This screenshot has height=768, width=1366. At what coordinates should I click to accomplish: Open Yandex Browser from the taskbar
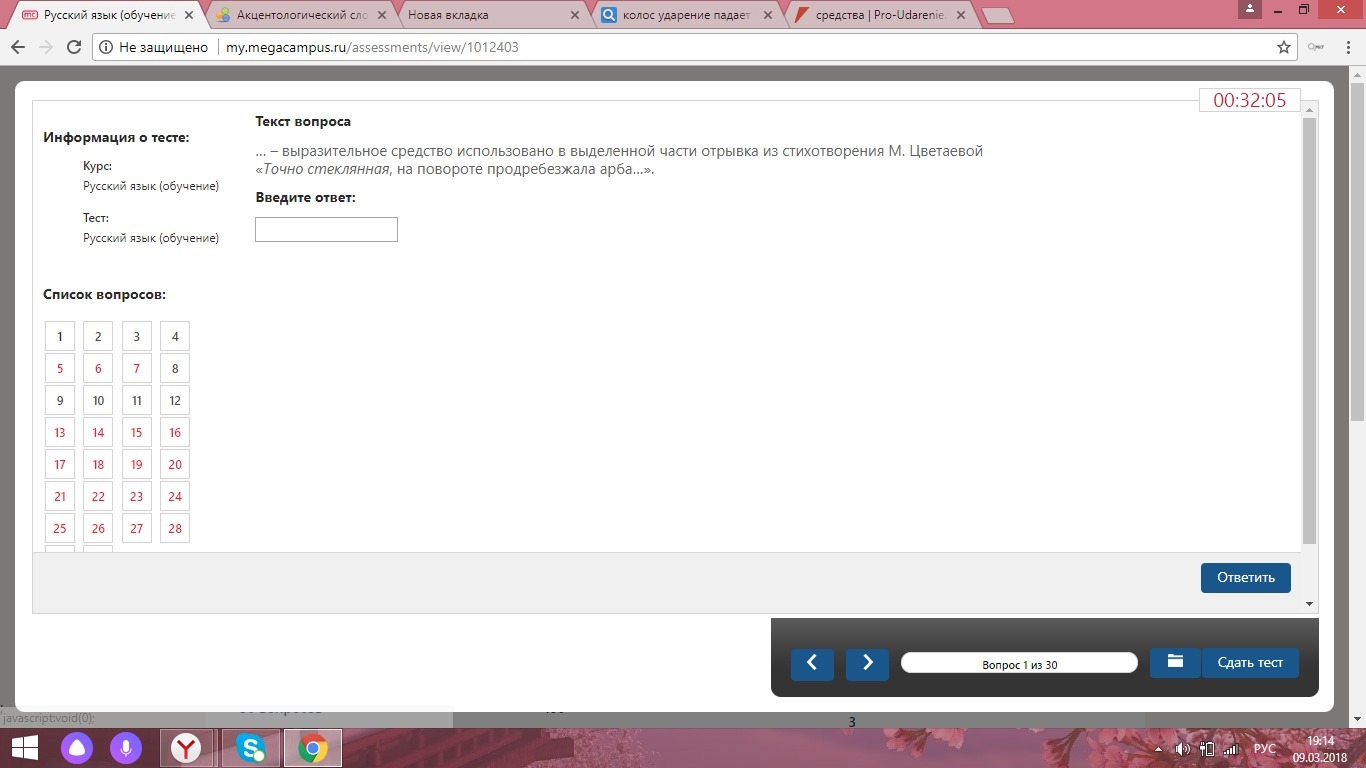[186, 748]
